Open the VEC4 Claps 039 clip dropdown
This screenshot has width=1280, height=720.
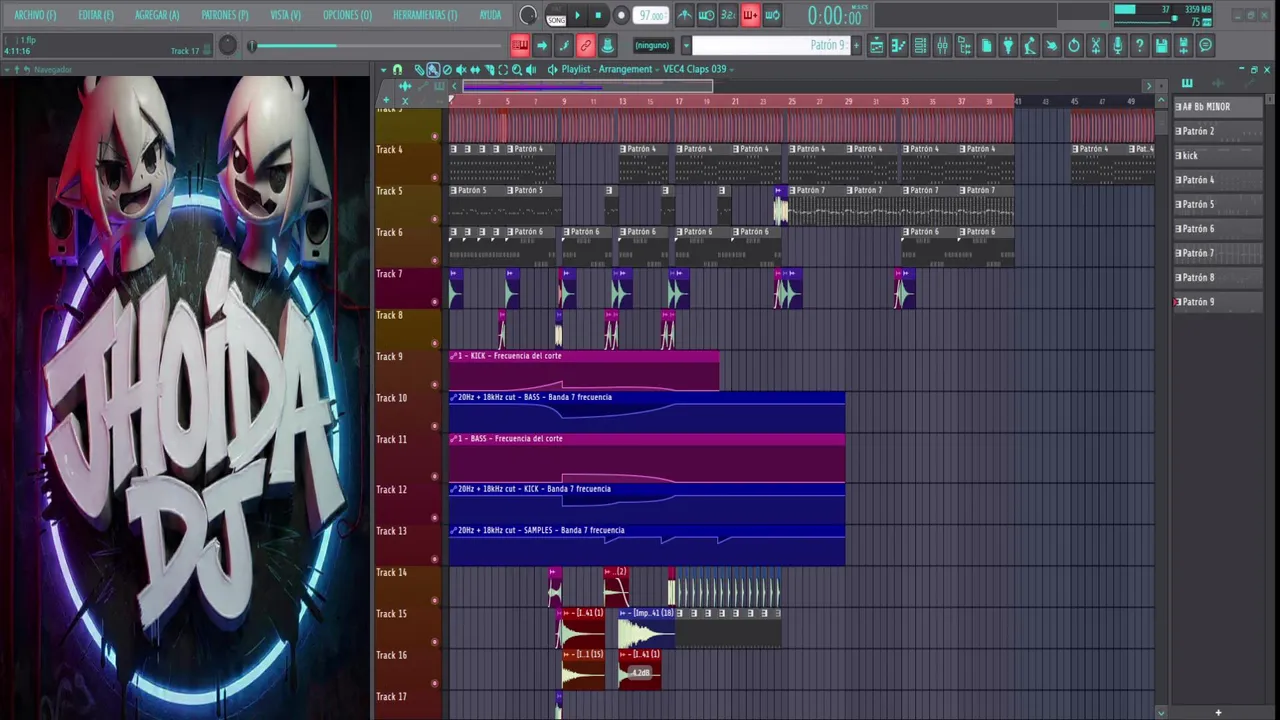pyautogui.click(x=696, y=70)
